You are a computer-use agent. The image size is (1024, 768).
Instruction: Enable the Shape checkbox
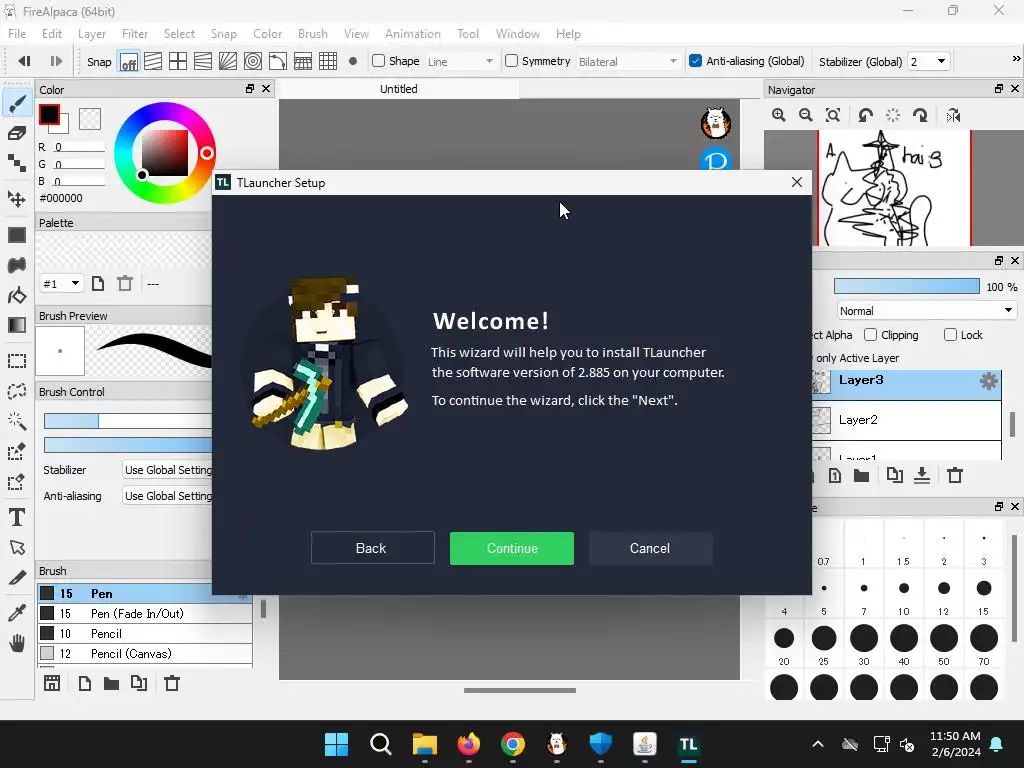pos(378,61)
